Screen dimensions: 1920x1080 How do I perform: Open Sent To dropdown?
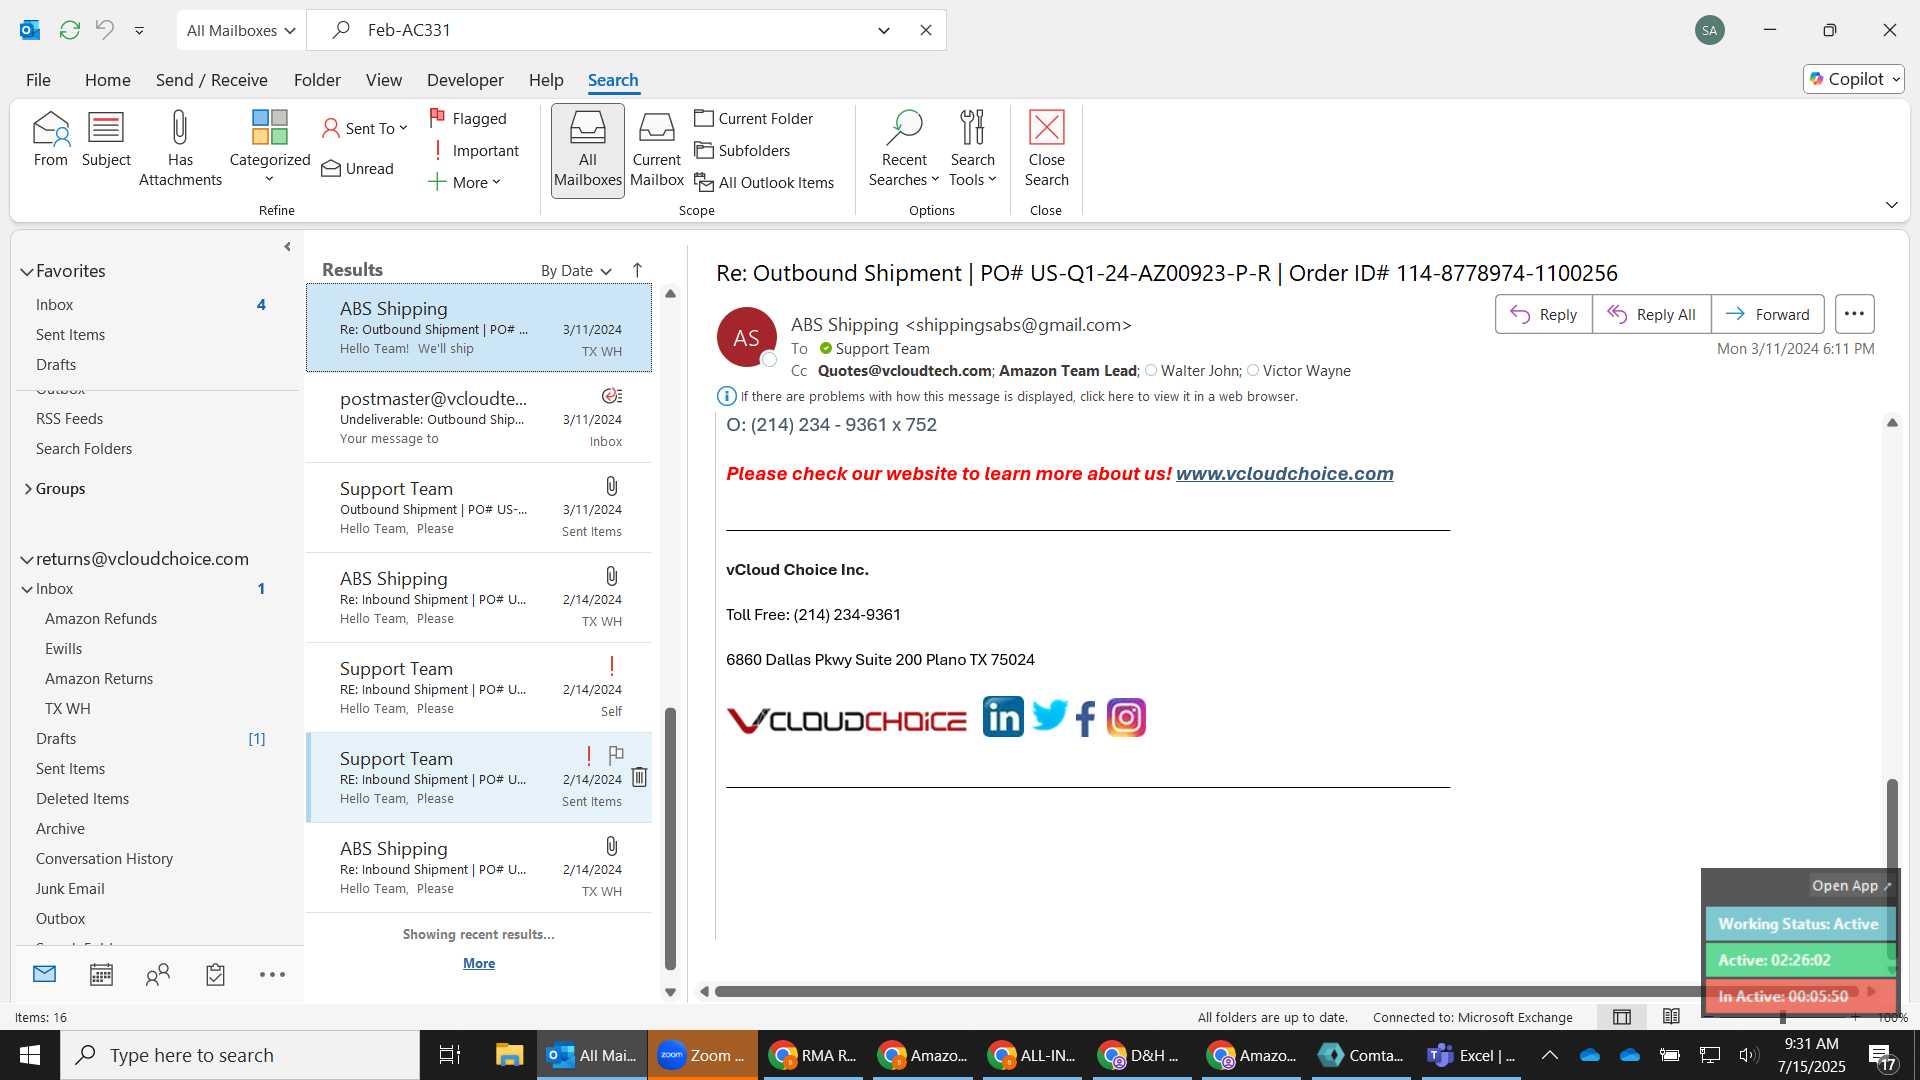(x=365, y=128)
